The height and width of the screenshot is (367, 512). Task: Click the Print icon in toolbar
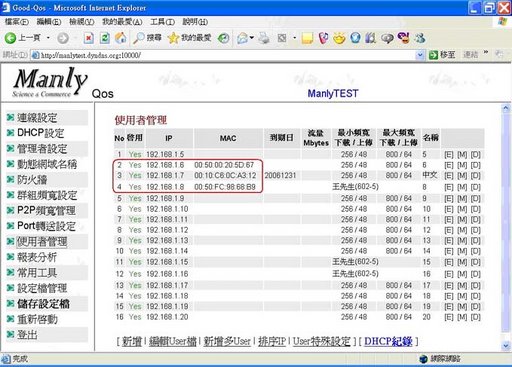coord(264,38)
